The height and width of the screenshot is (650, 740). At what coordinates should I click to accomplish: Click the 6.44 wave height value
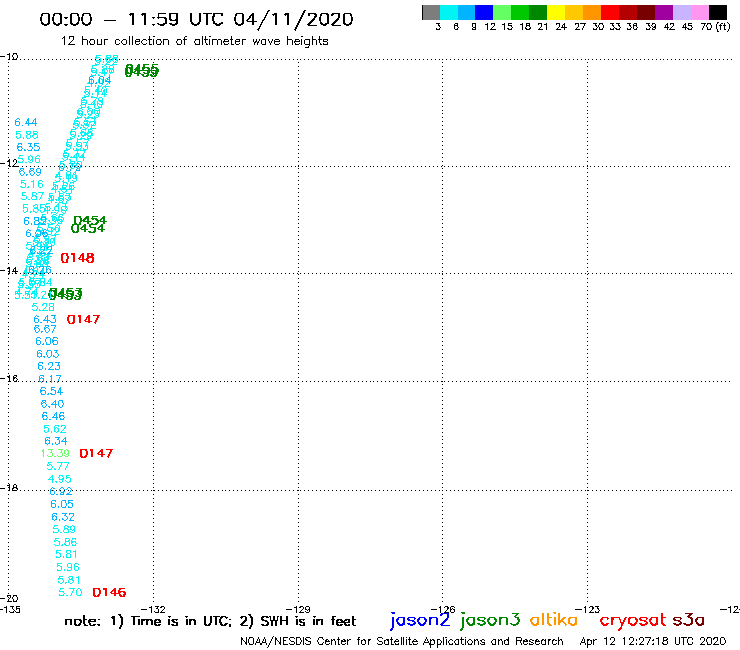(x=26, y=122)
